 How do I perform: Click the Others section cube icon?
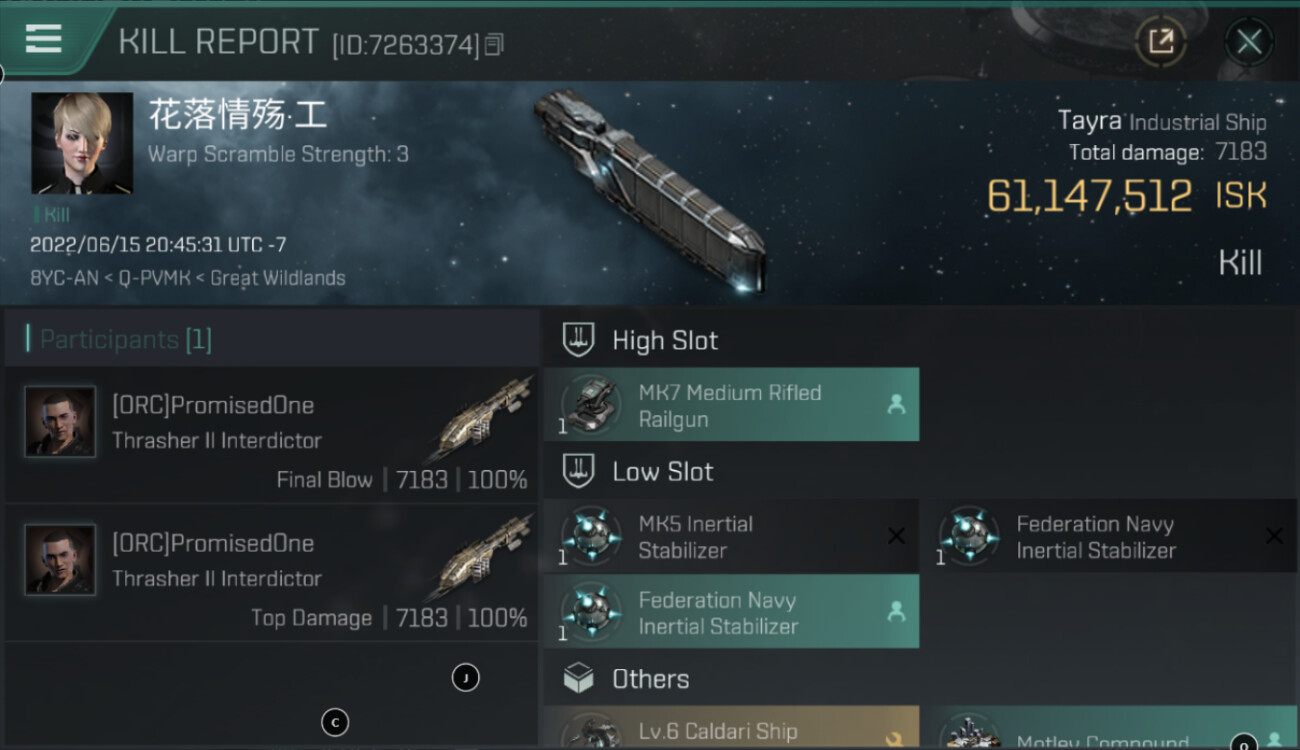pos(579,679)
